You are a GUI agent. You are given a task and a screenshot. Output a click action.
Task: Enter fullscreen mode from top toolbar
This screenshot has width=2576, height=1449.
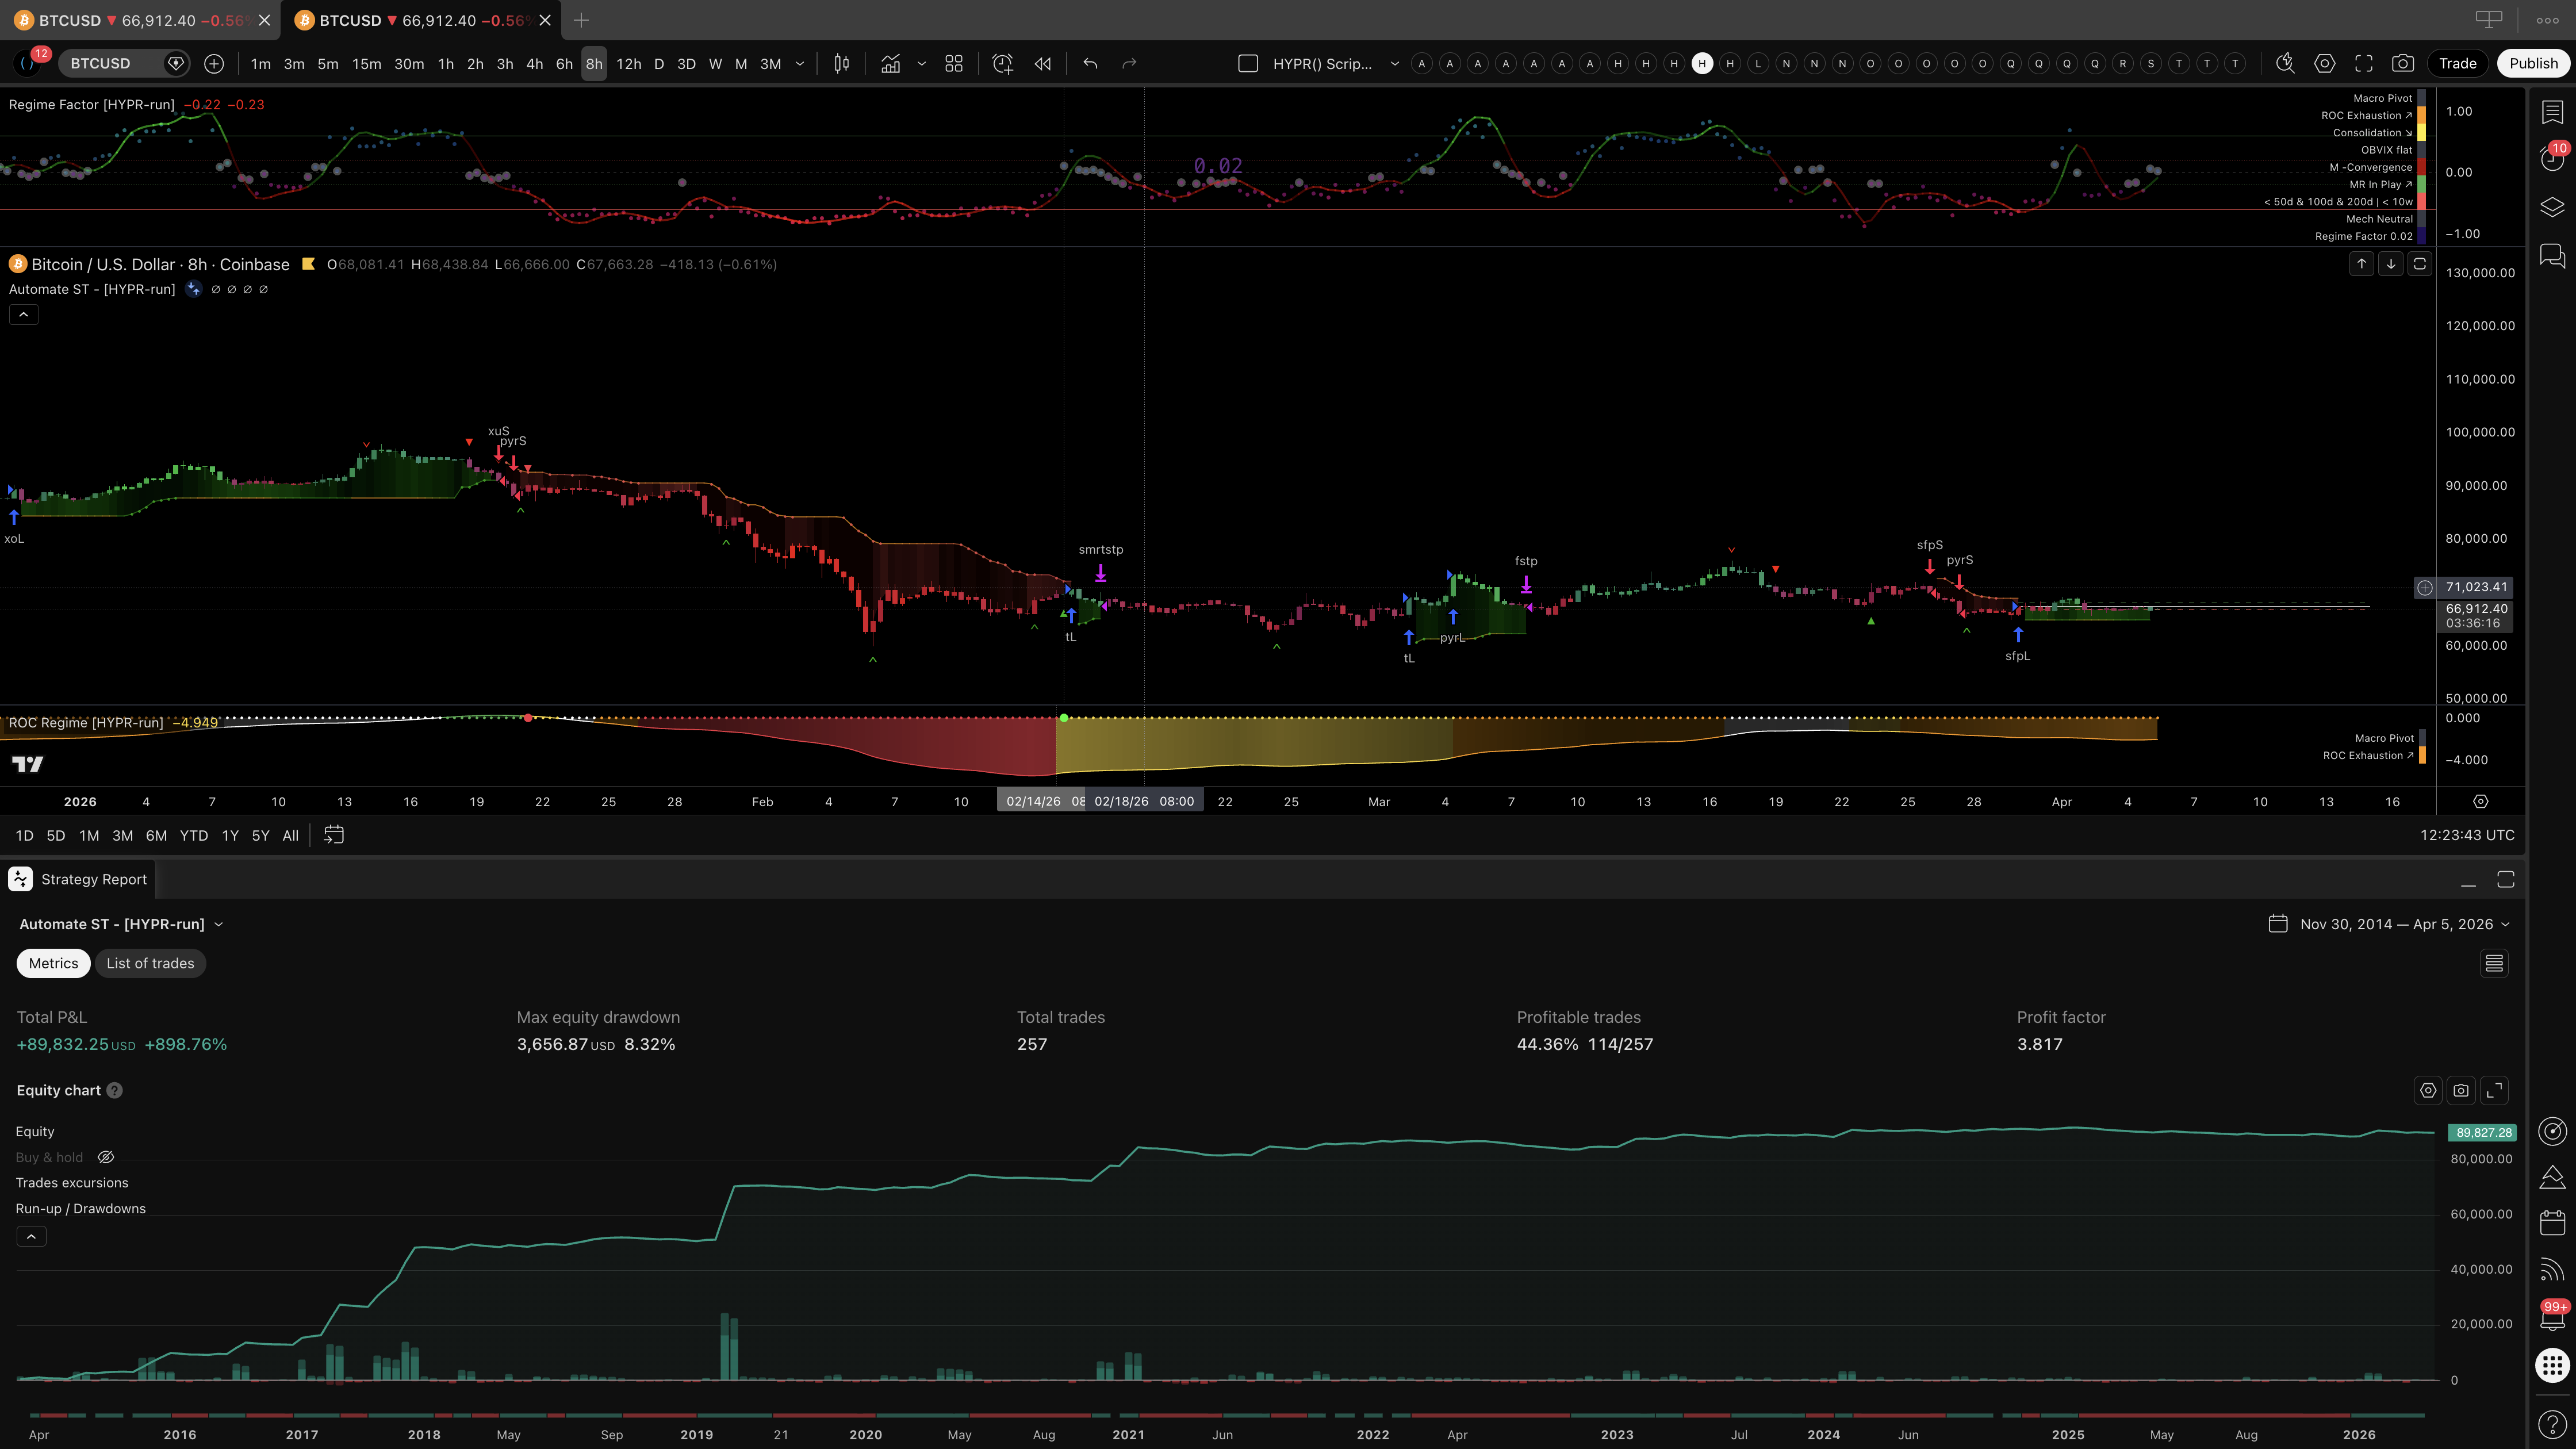tap(2364, 63)
